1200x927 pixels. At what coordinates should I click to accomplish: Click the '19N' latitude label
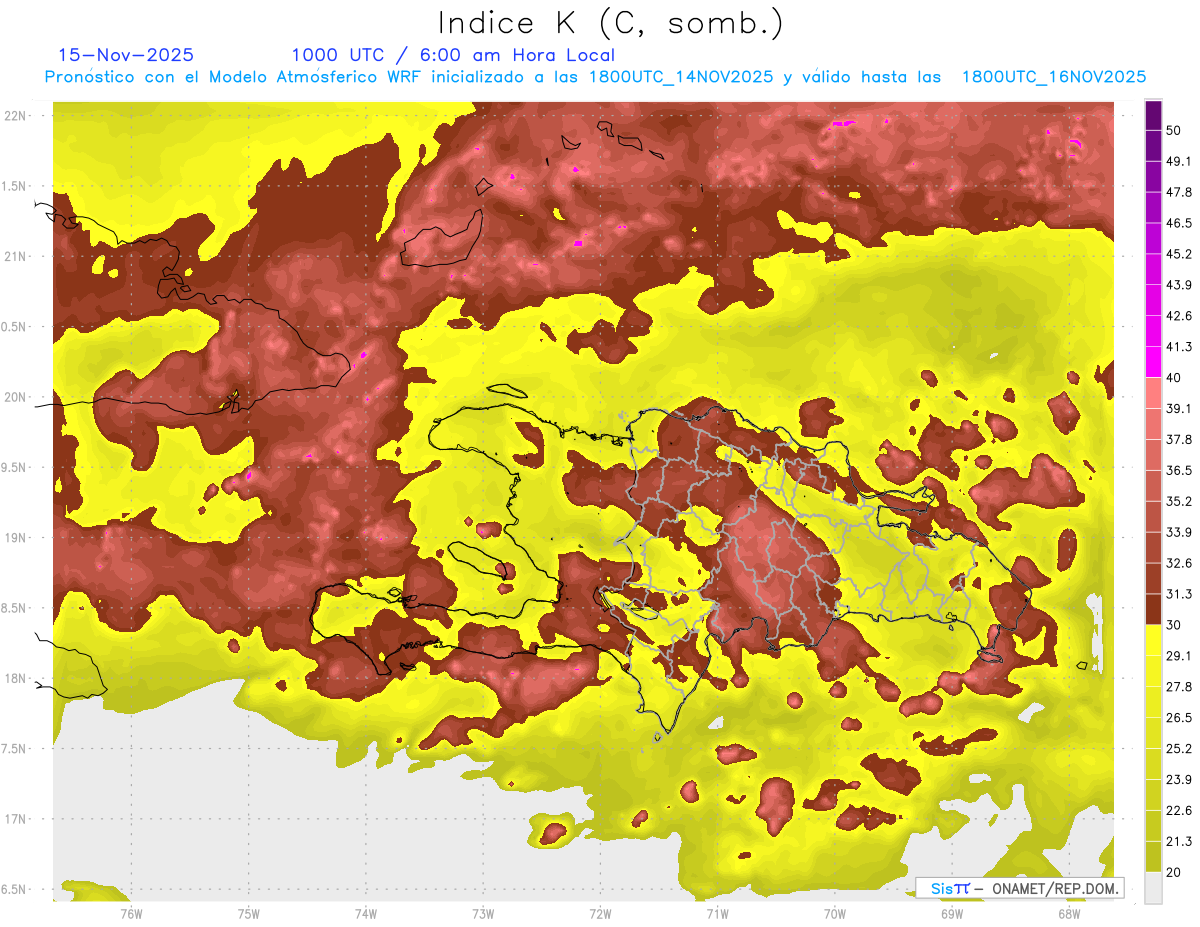(17, 538)
